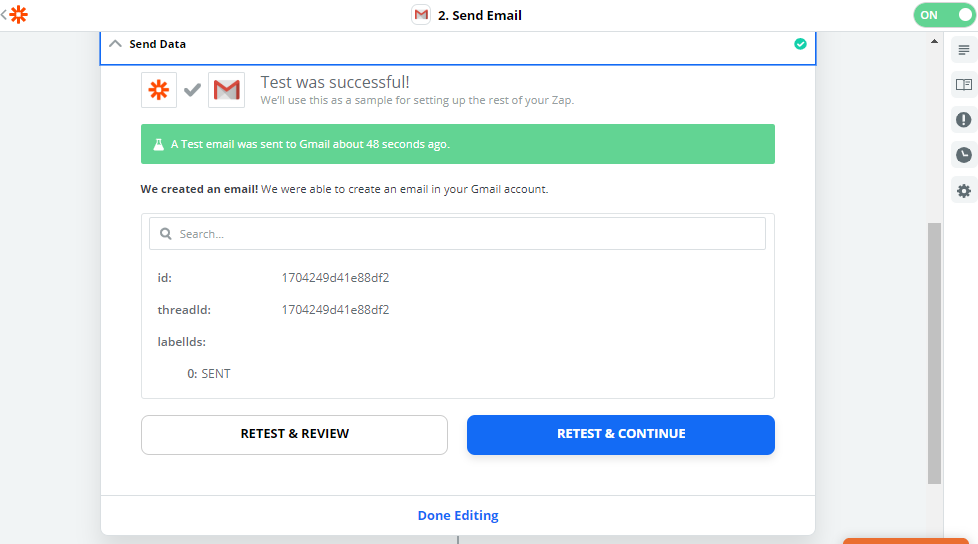Open the settings gear in the sidebar

pyautogui.click(x=964, y=190)
